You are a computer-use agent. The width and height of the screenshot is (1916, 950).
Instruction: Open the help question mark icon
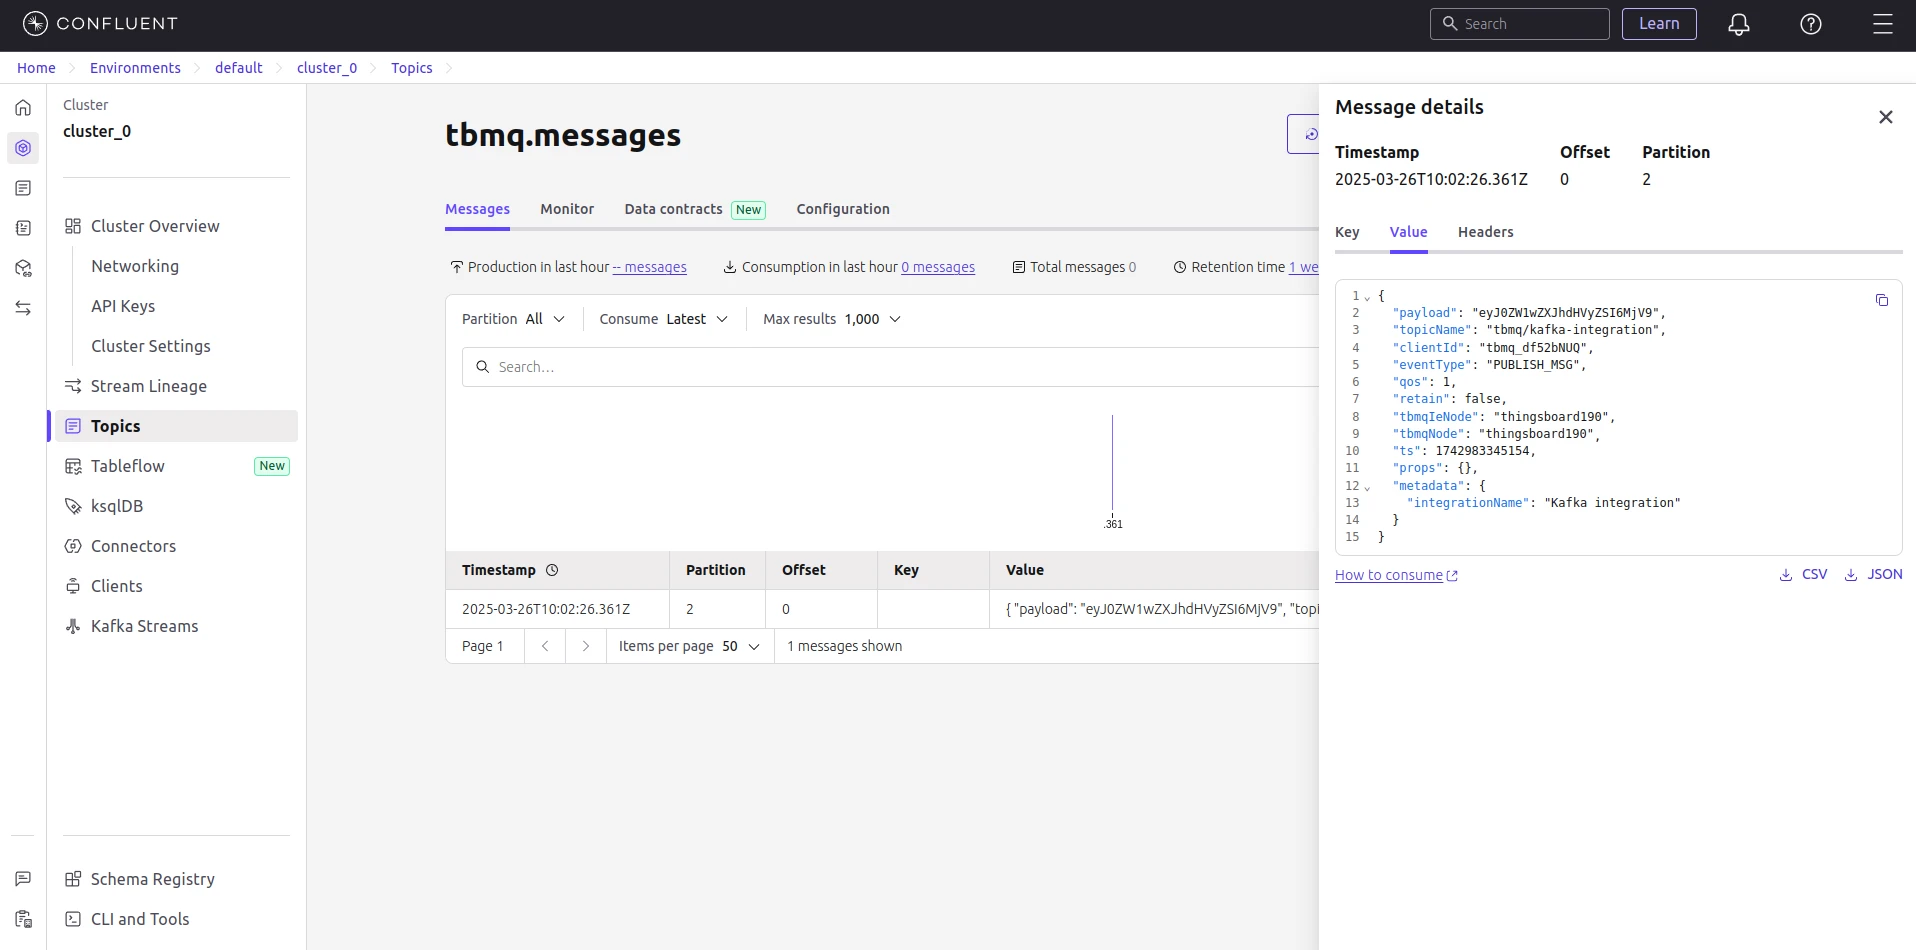click(1811, 24)
